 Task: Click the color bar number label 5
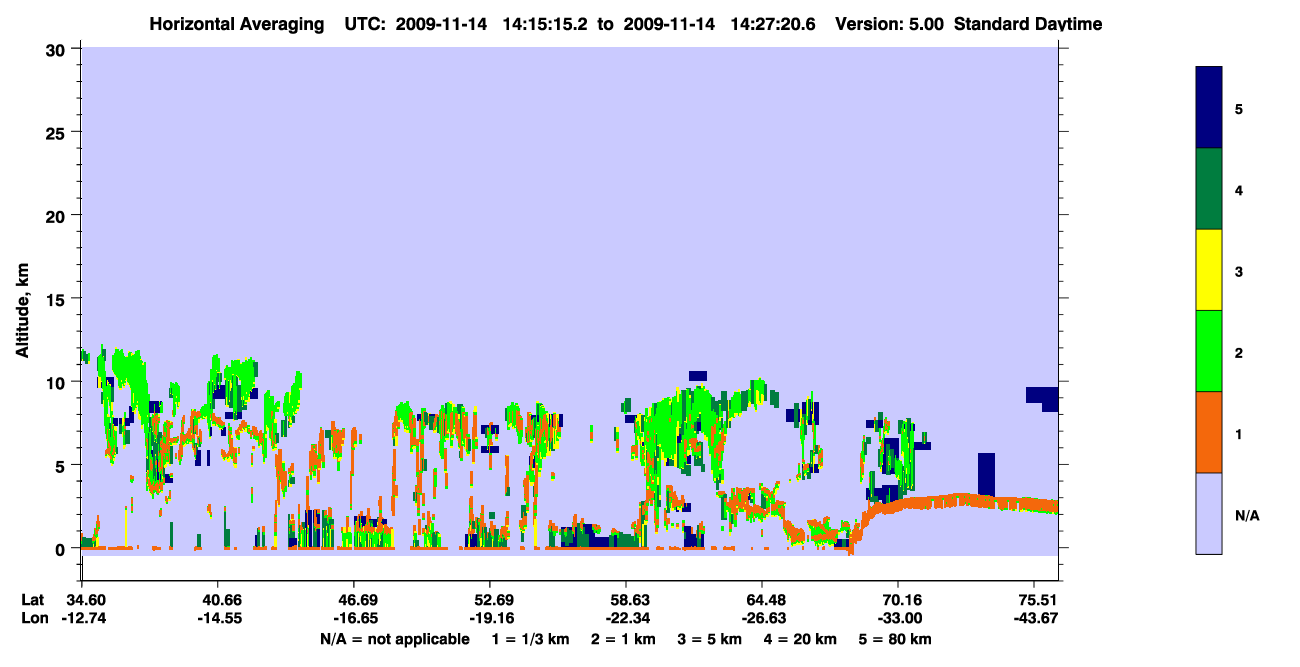coord(1239,108)
